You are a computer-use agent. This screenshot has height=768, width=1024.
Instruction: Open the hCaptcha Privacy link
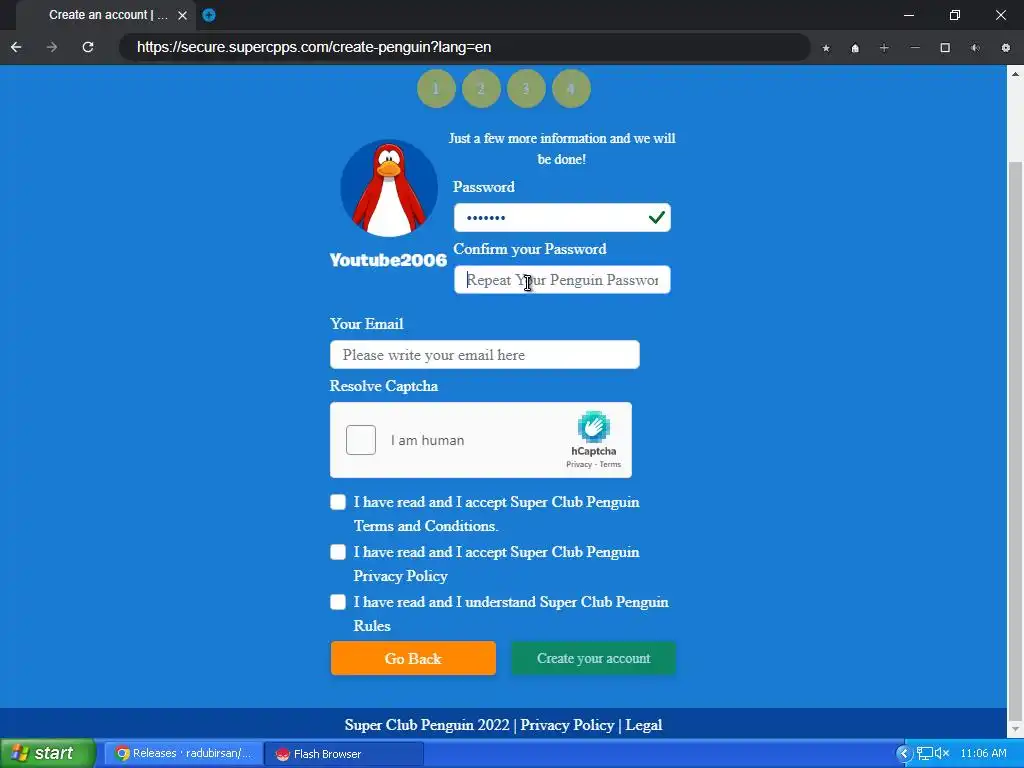click(x=579, y=464)
